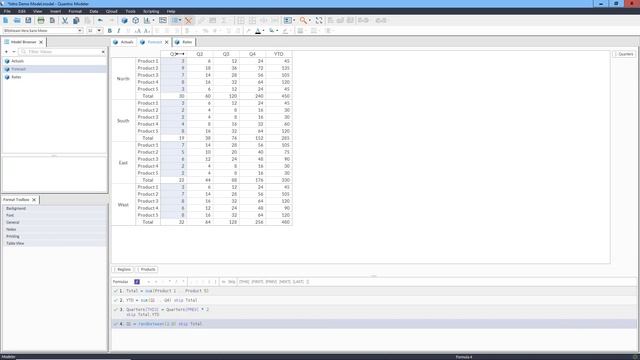The height and width of the screenshot is (360, 640).
Task: Toggle Italic formatting
Action: (119, 31)
